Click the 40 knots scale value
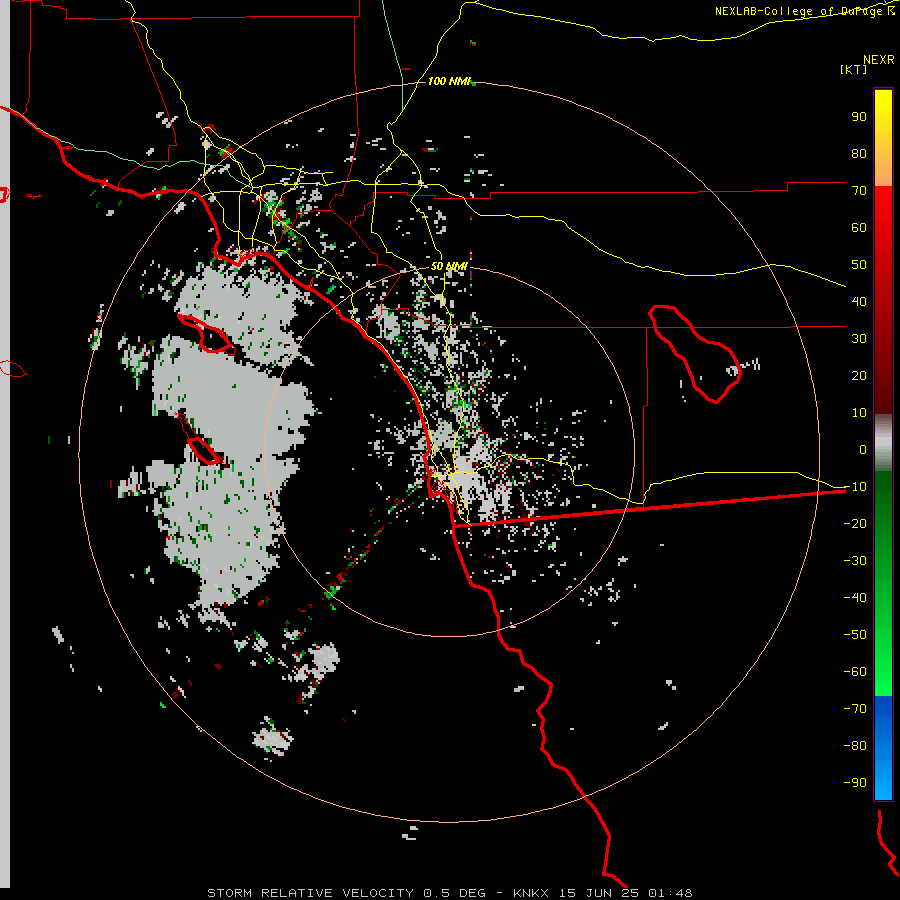The width and height of the screenshot is (900, 900). (859, 302)
